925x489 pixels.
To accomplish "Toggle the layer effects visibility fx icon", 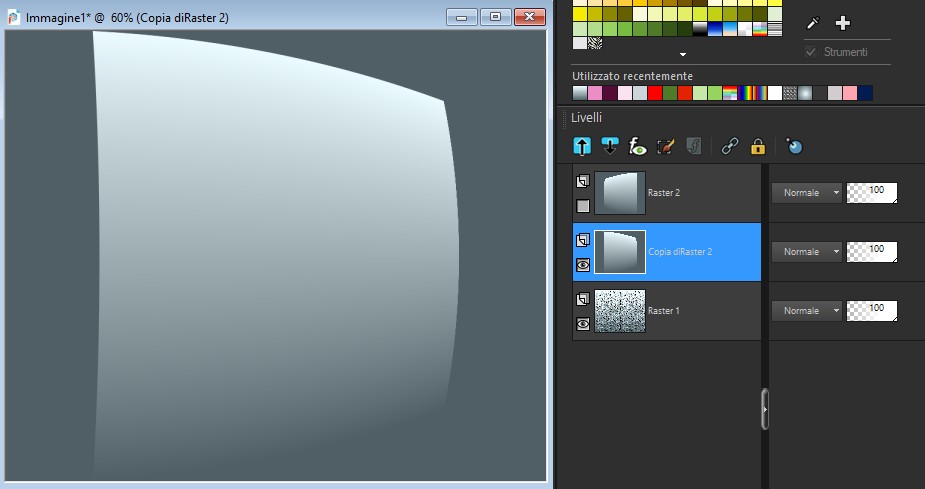I will click(x=637, y=146).
